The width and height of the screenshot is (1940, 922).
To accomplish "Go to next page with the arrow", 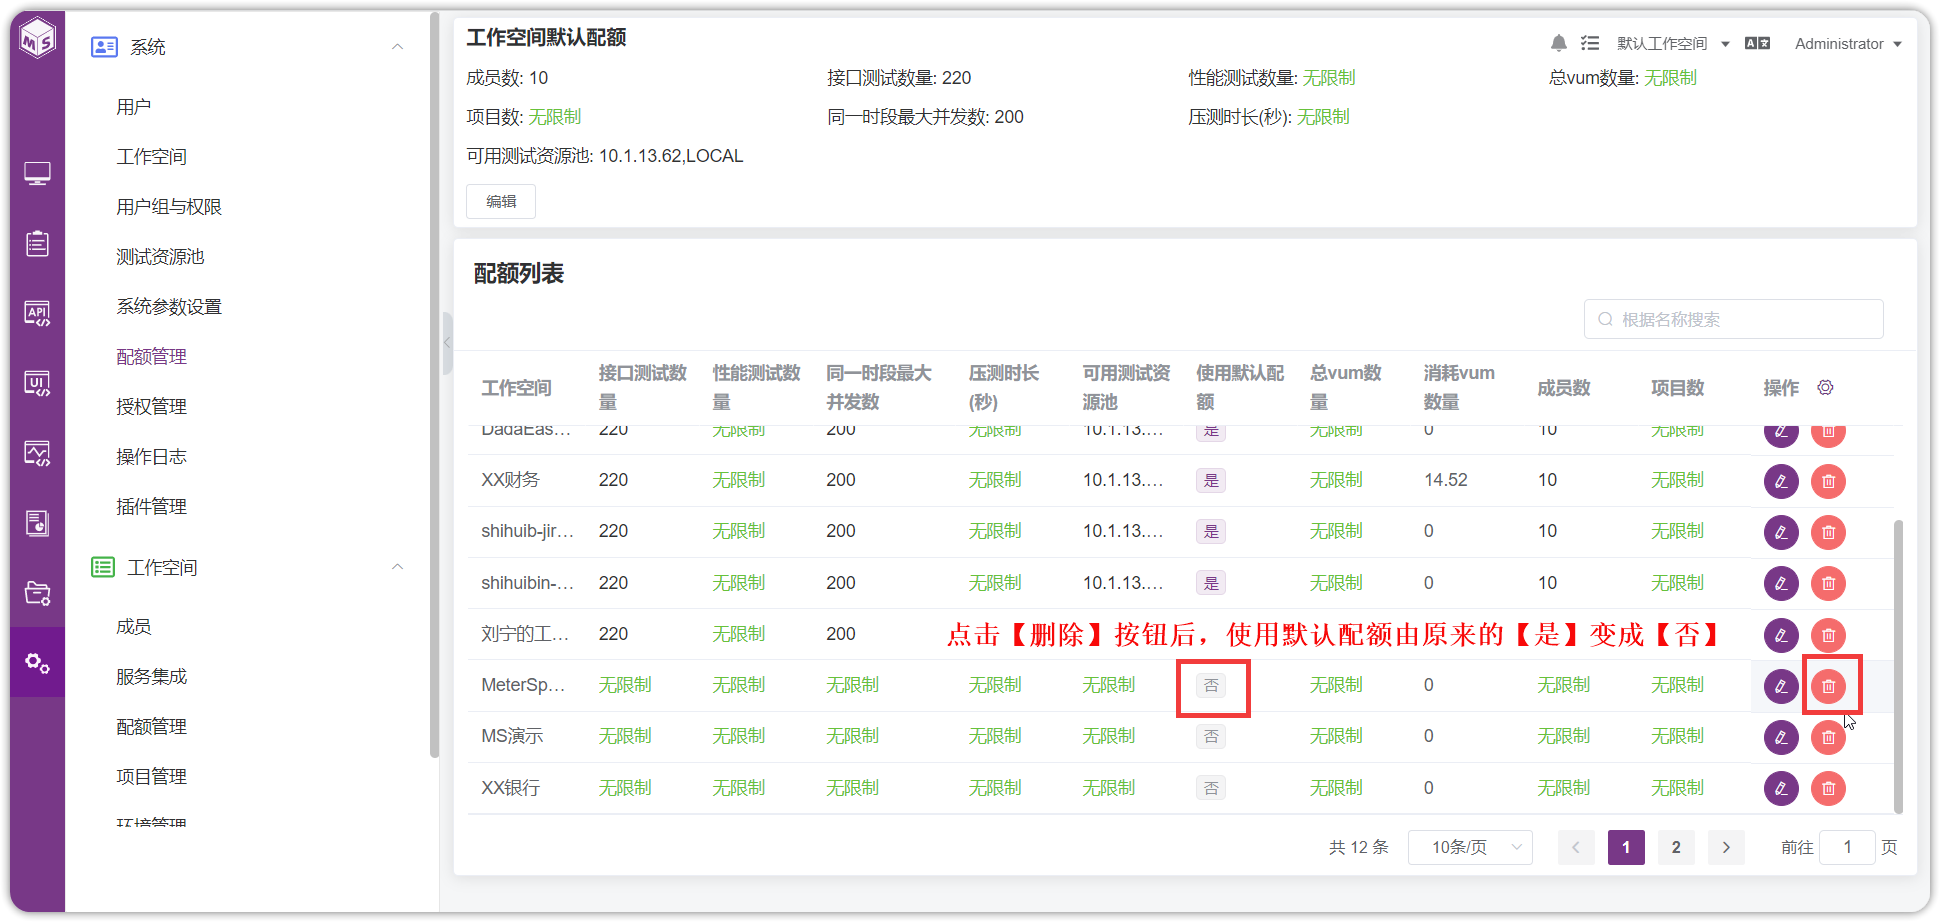I will point(1726,847).
